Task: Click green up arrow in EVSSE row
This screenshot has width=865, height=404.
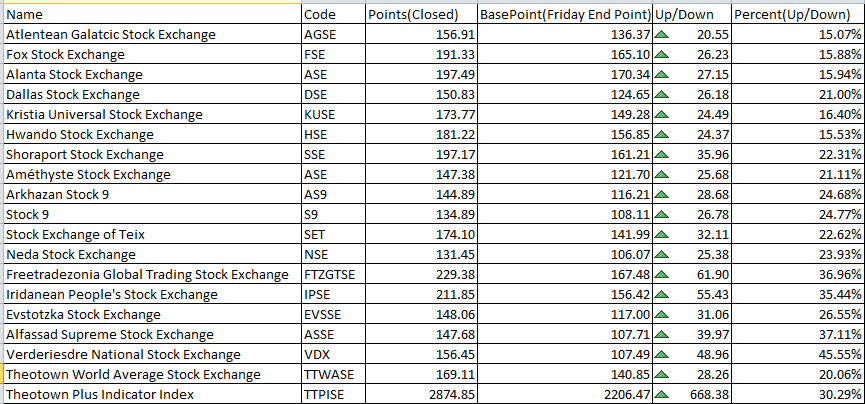Action: [x=662, y=315]
